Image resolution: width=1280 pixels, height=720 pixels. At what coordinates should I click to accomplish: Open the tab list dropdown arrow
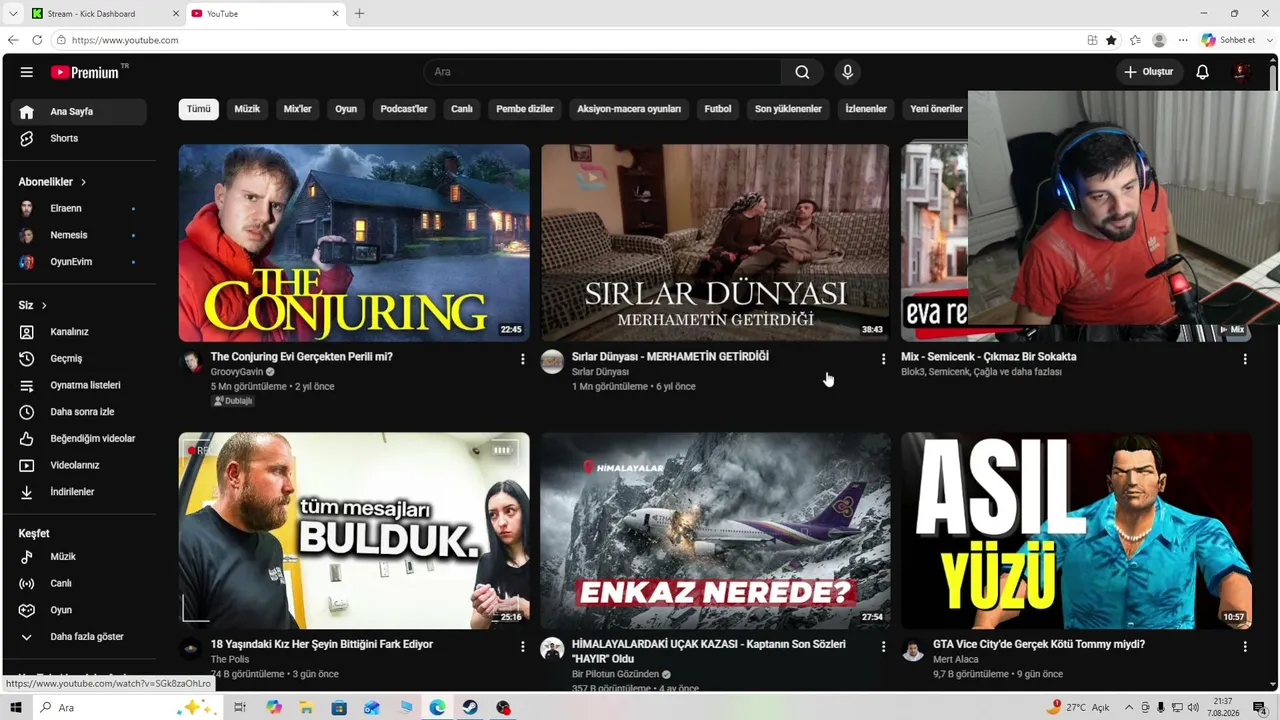[x=13, y=14]
